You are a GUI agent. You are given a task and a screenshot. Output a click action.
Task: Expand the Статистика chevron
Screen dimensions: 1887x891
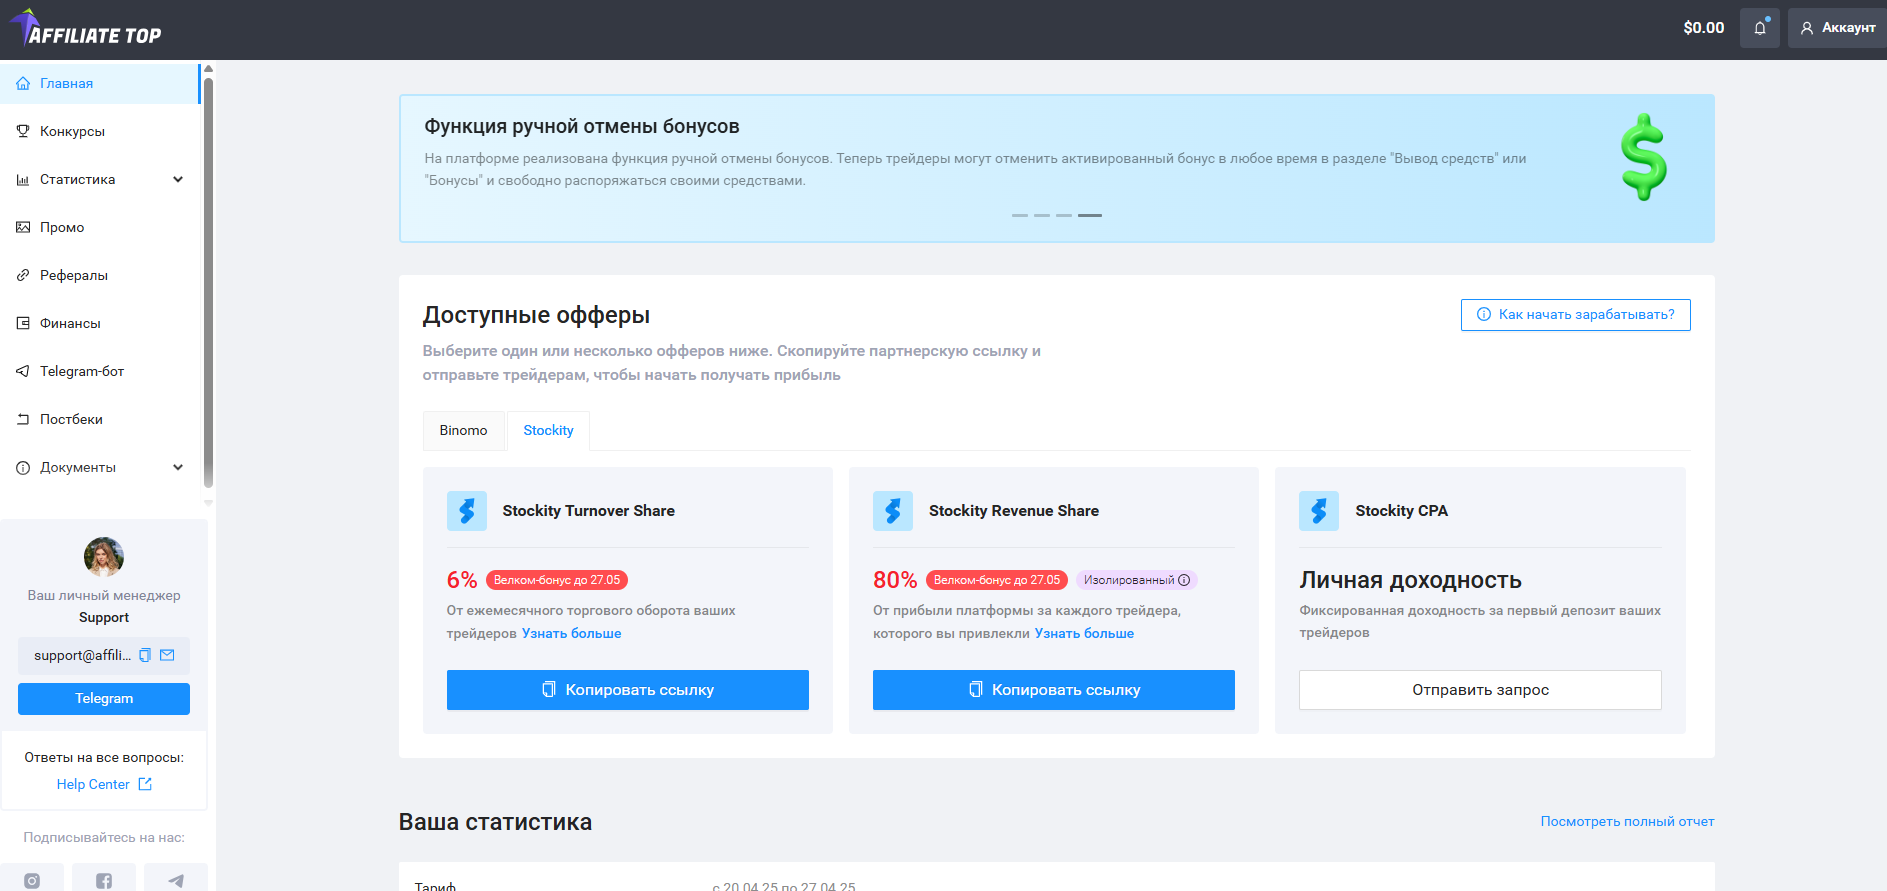(x=178, y=179)
